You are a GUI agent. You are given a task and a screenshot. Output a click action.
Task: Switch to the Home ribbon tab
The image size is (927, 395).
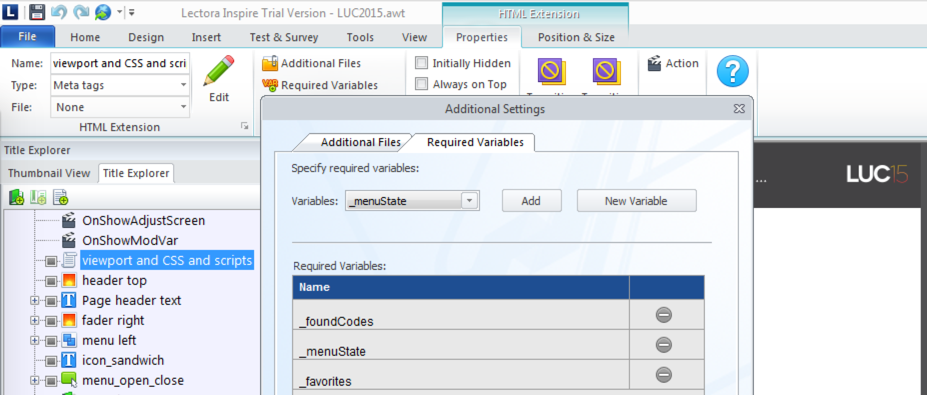(85, 37)
